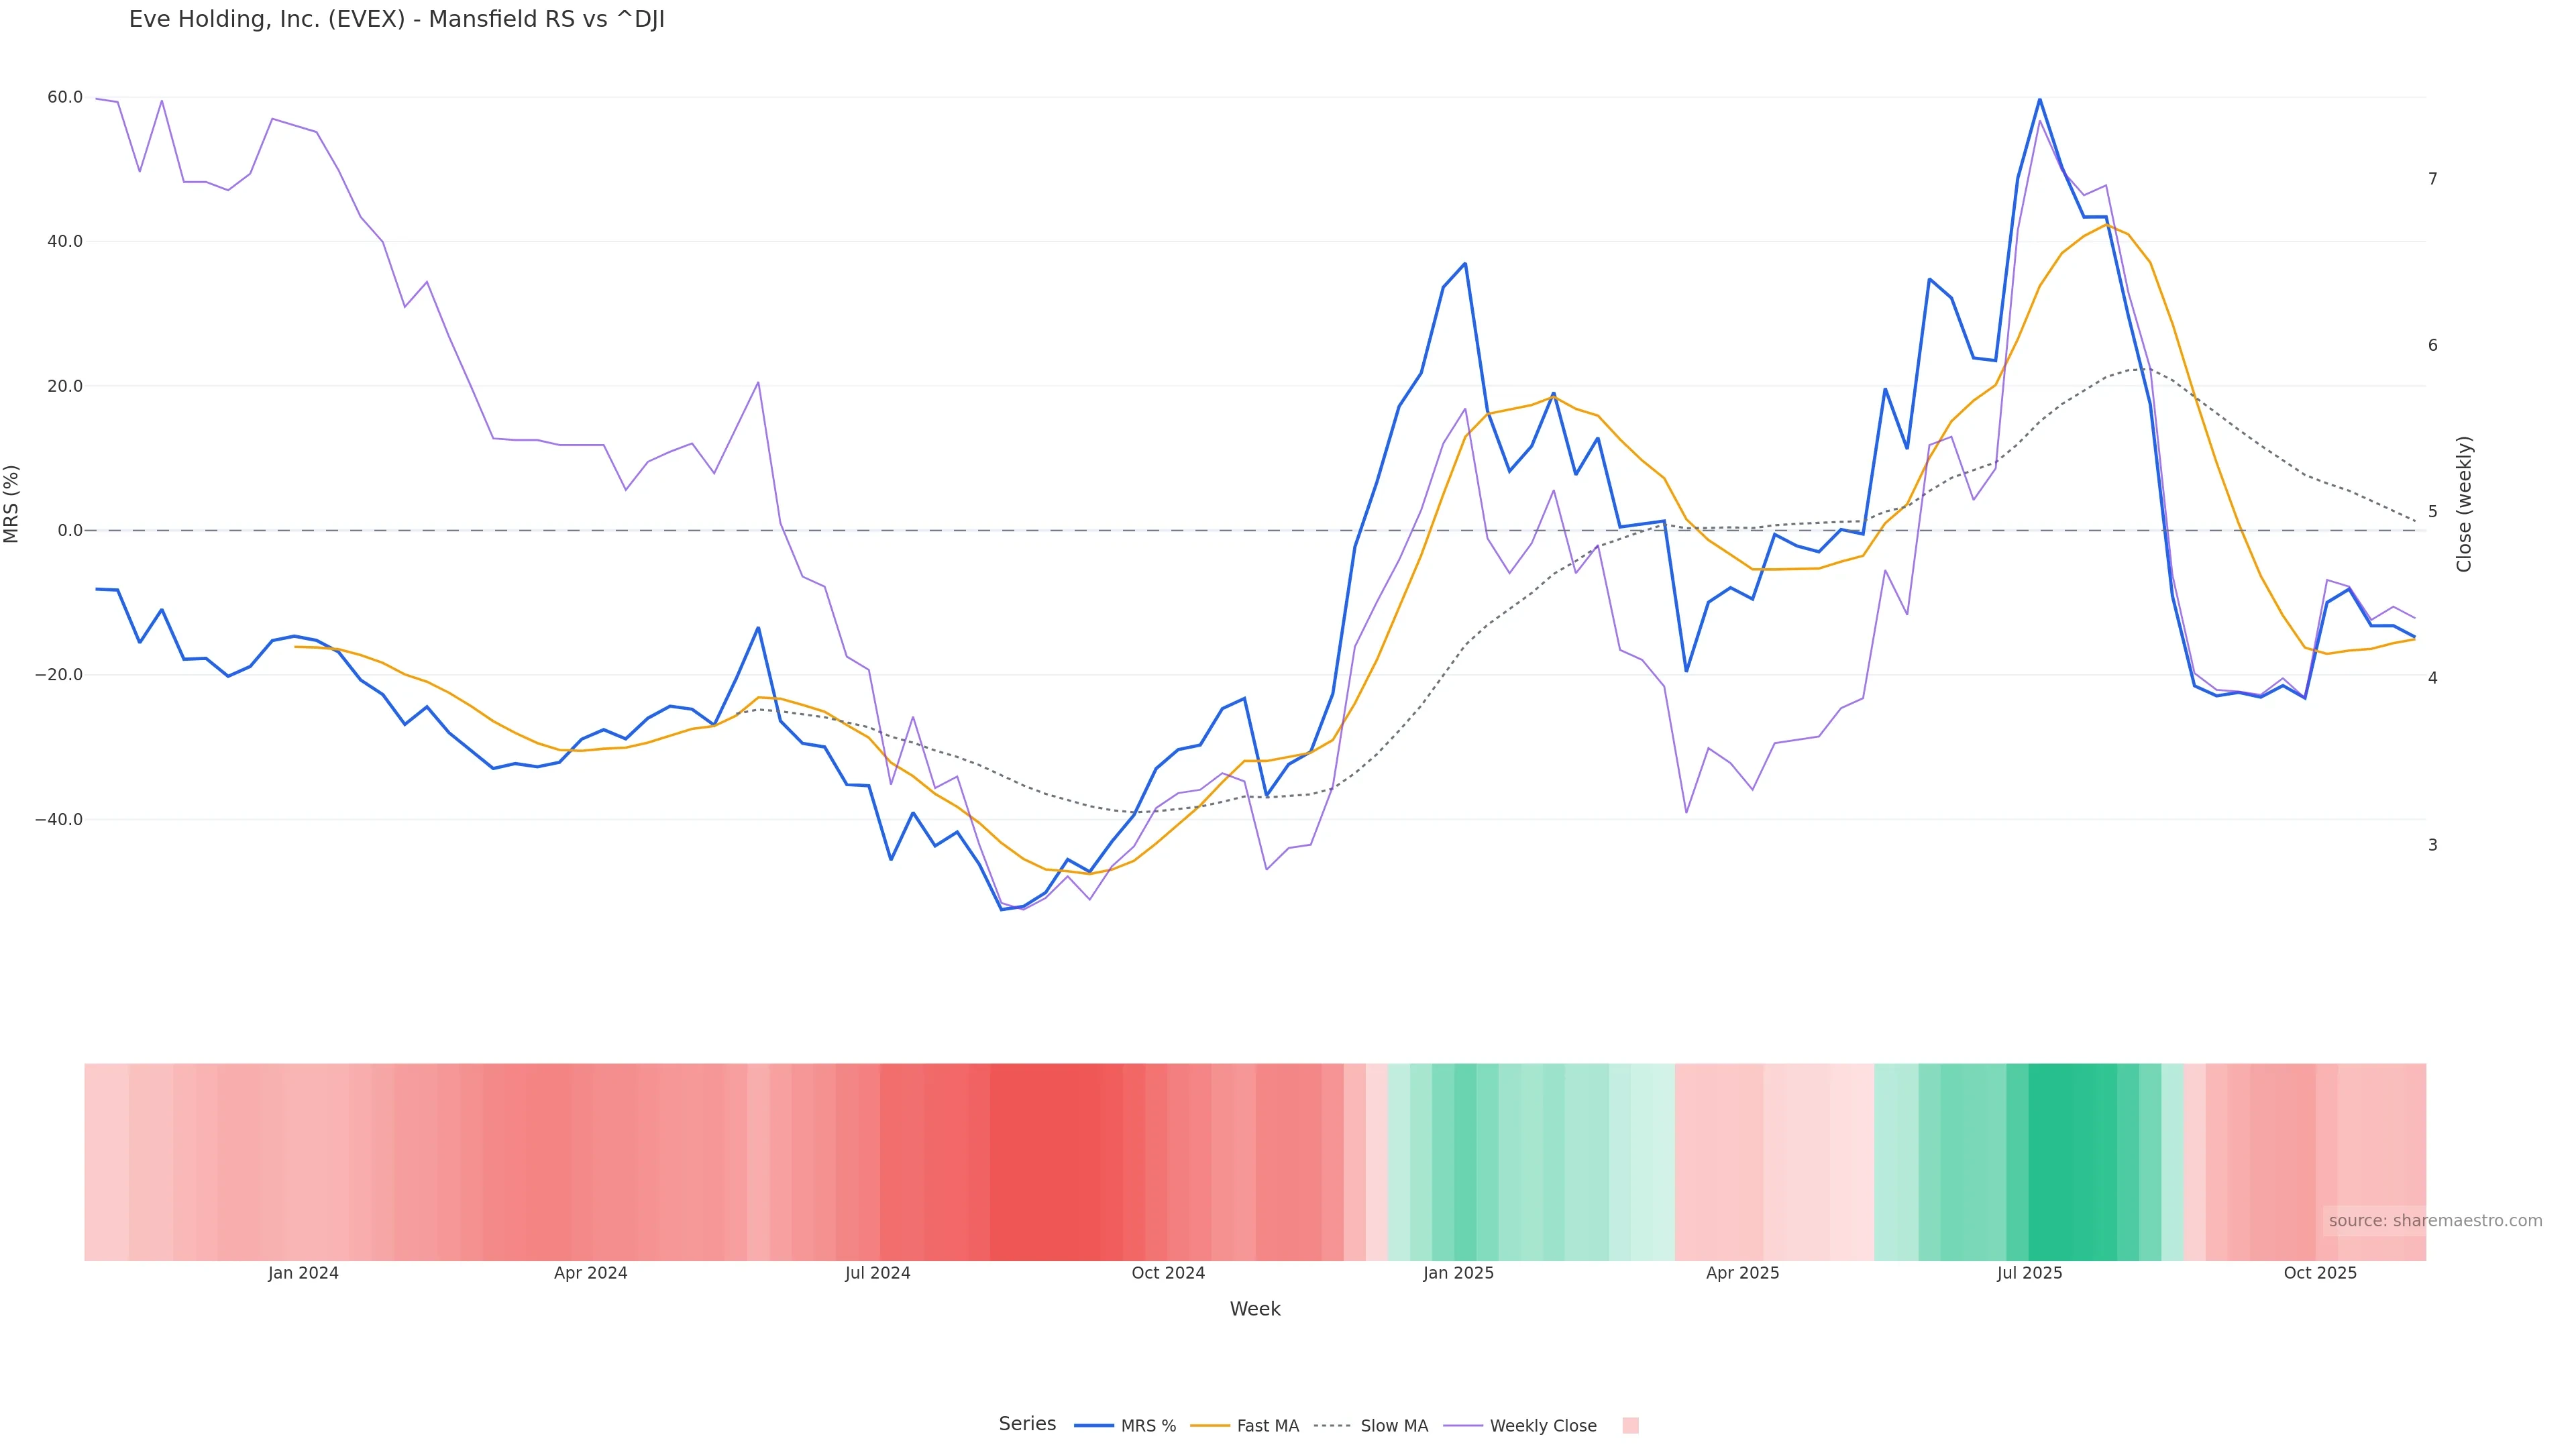Screen dimensions: 2576x1449
Task: Click the −40.0 tick on MRS axis
Action: point(61,820)
